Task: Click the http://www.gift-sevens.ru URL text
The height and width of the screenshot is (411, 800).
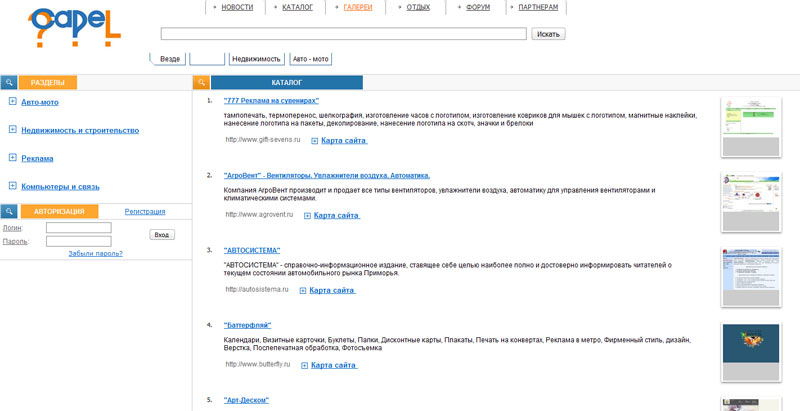Action: (263, 140)
